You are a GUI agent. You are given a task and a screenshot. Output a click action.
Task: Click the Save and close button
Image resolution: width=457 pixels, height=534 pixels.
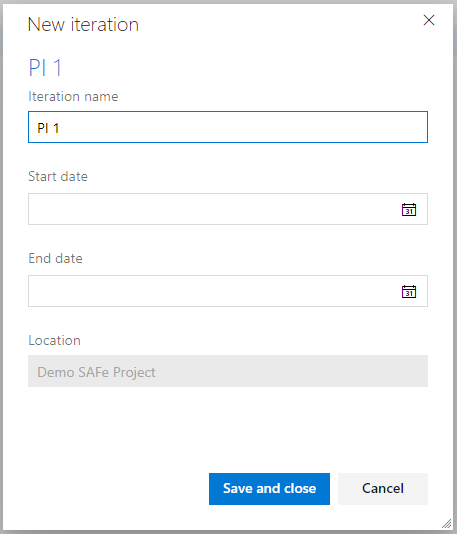tap(269, 489)
